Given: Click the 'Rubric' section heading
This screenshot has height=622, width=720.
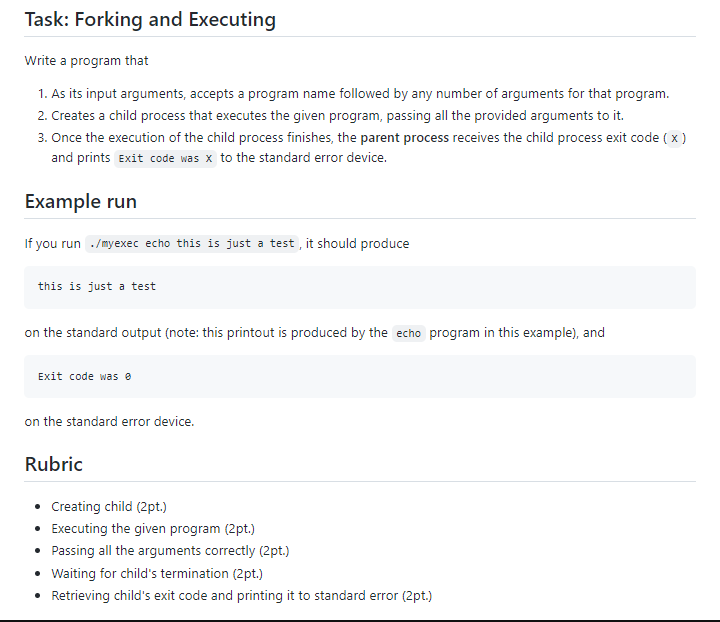Looking at the screenshot, I should [54, 464].
